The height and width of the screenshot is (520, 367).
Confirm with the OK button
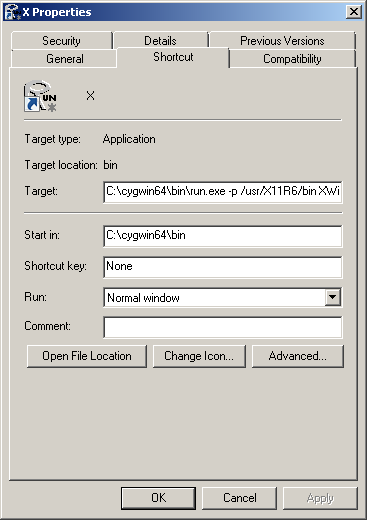pyautogui.click(x=158, y=498)
